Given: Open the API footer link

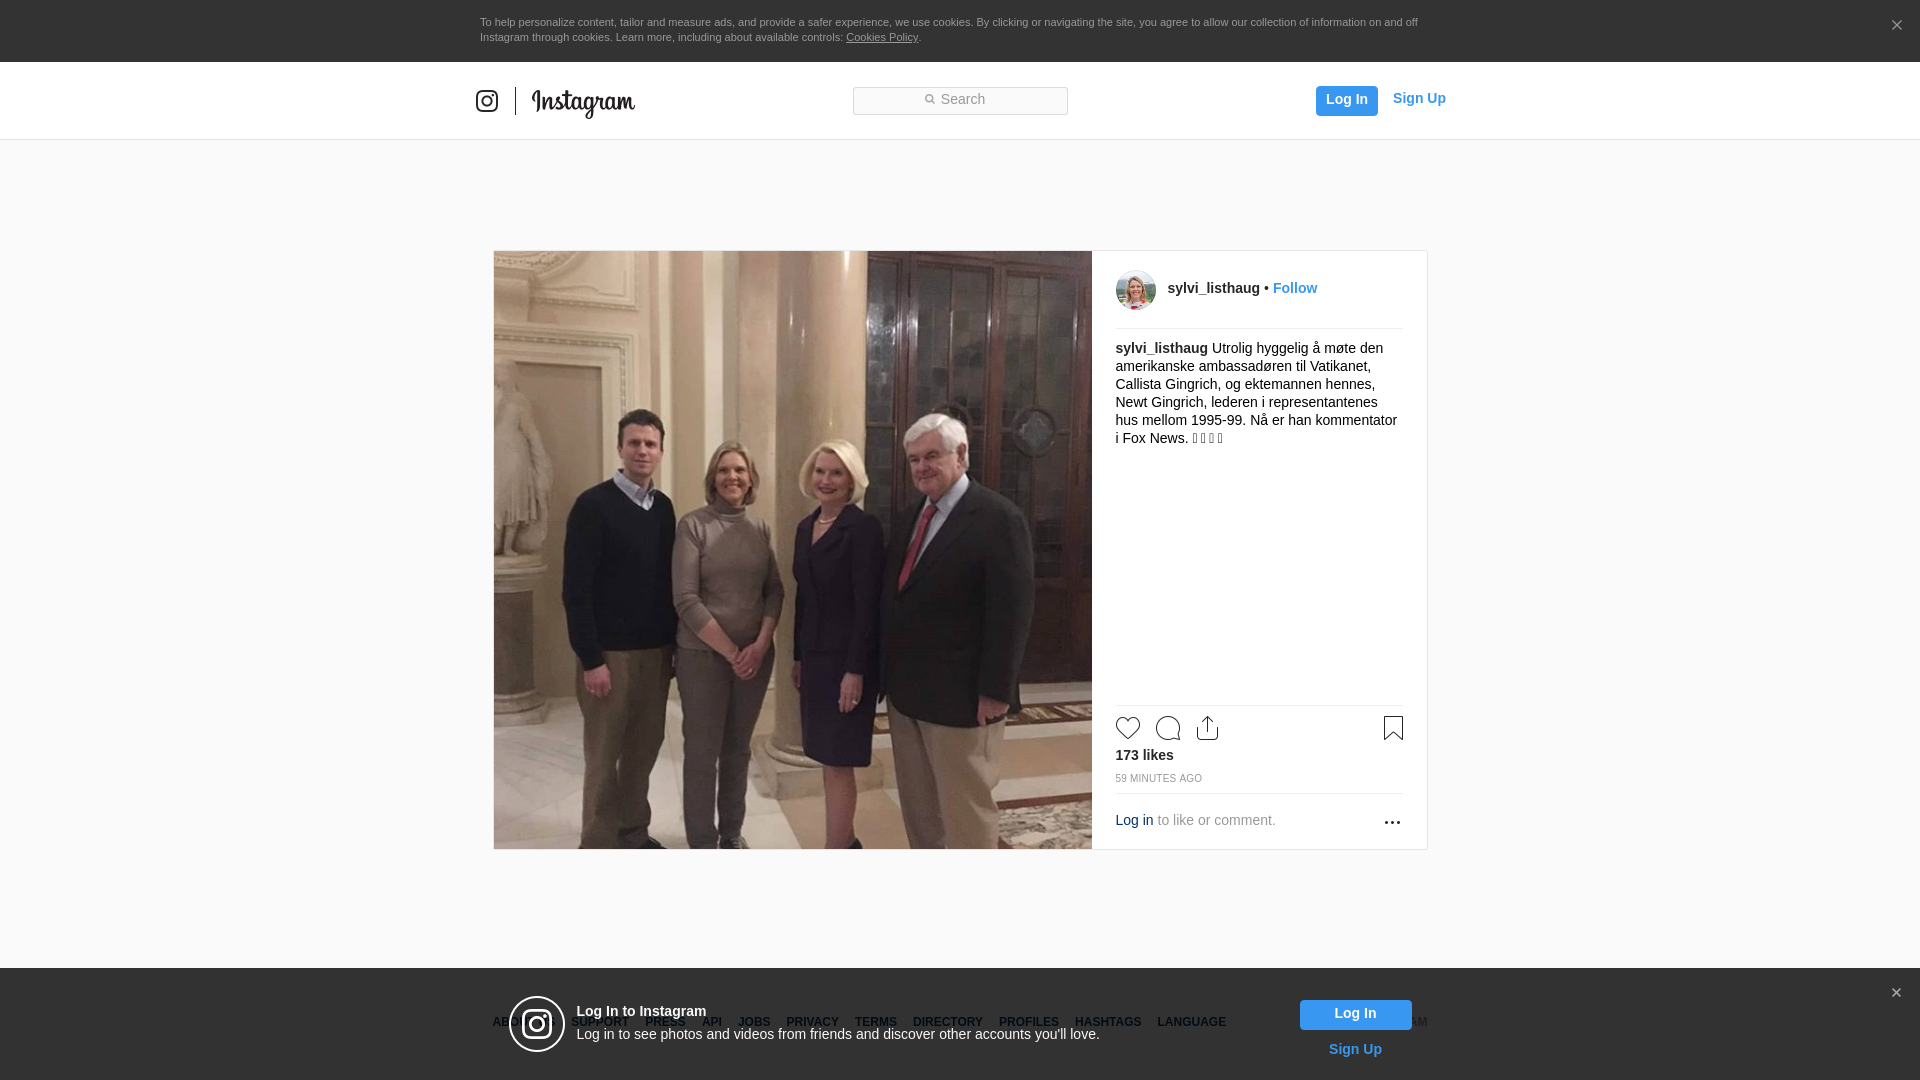Looking at the screenshot, I should (x=712, y=1022).
